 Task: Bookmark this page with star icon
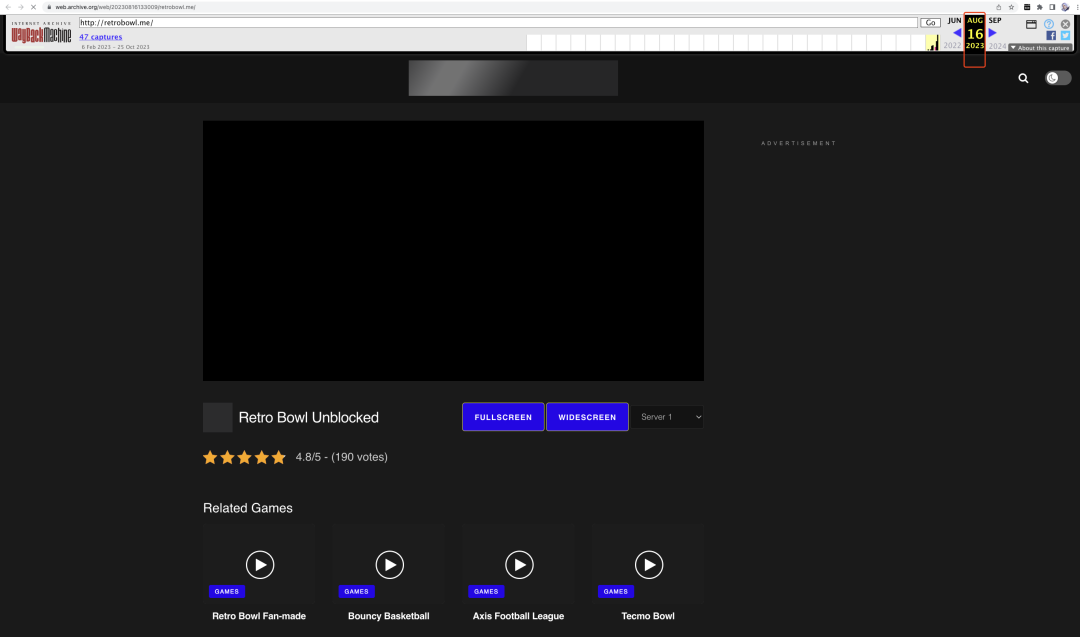(x=1011, y=7)
